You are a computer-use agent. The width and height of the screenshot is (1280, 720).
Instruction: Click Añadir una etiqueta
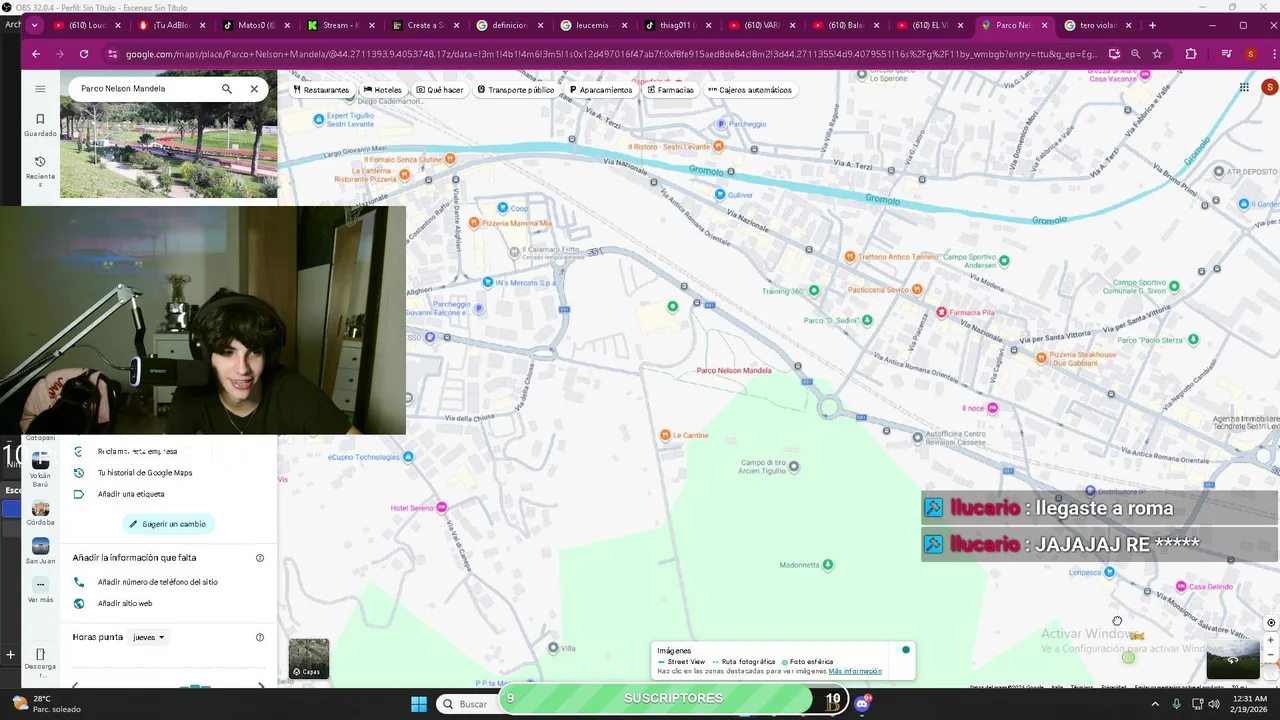131,494
